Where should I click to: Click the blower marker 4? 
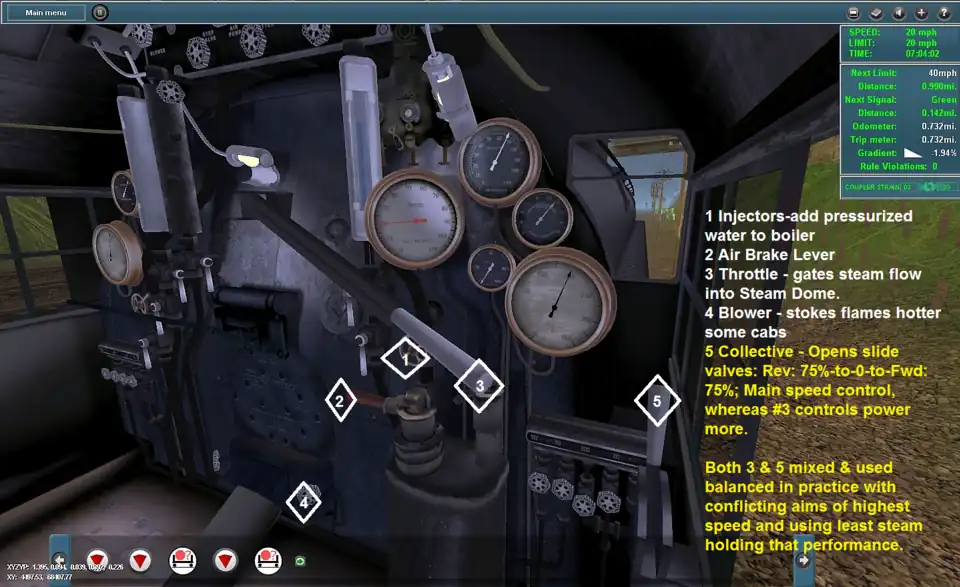tap(304, 502)
